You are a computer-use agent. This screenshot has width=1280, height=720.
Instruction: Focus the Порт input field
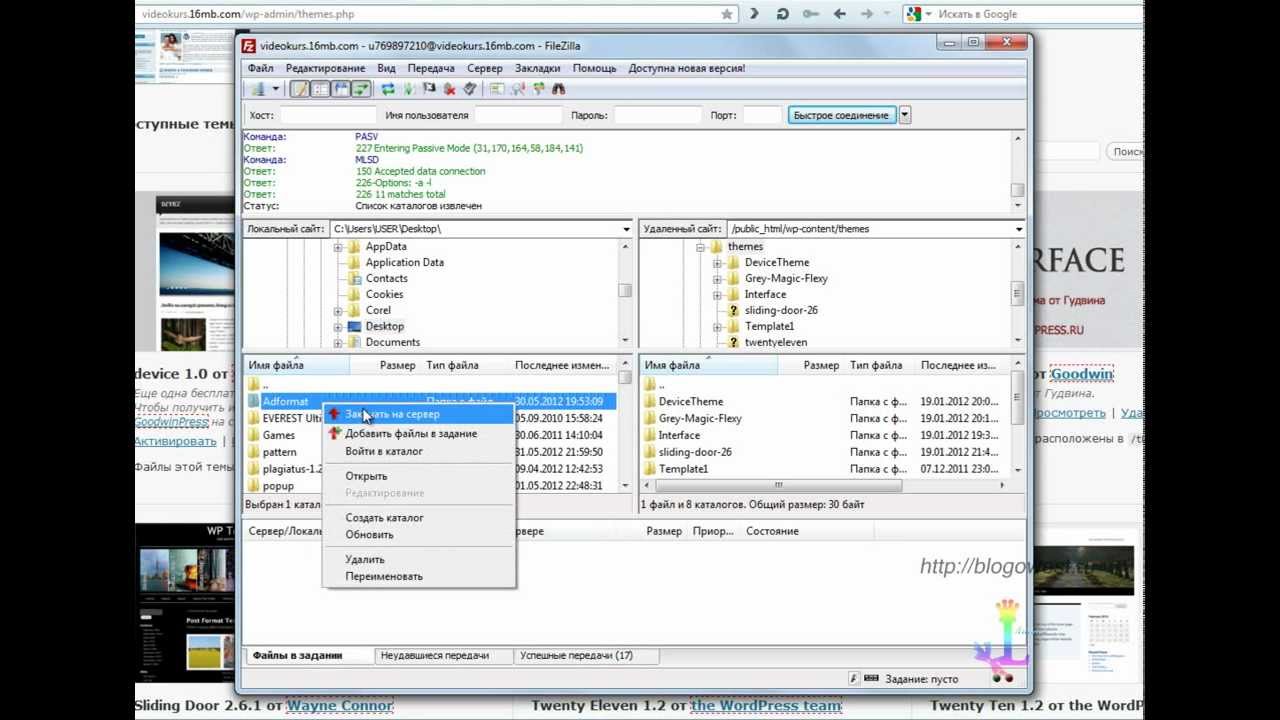pyautogui.click(x=762, y=115)
